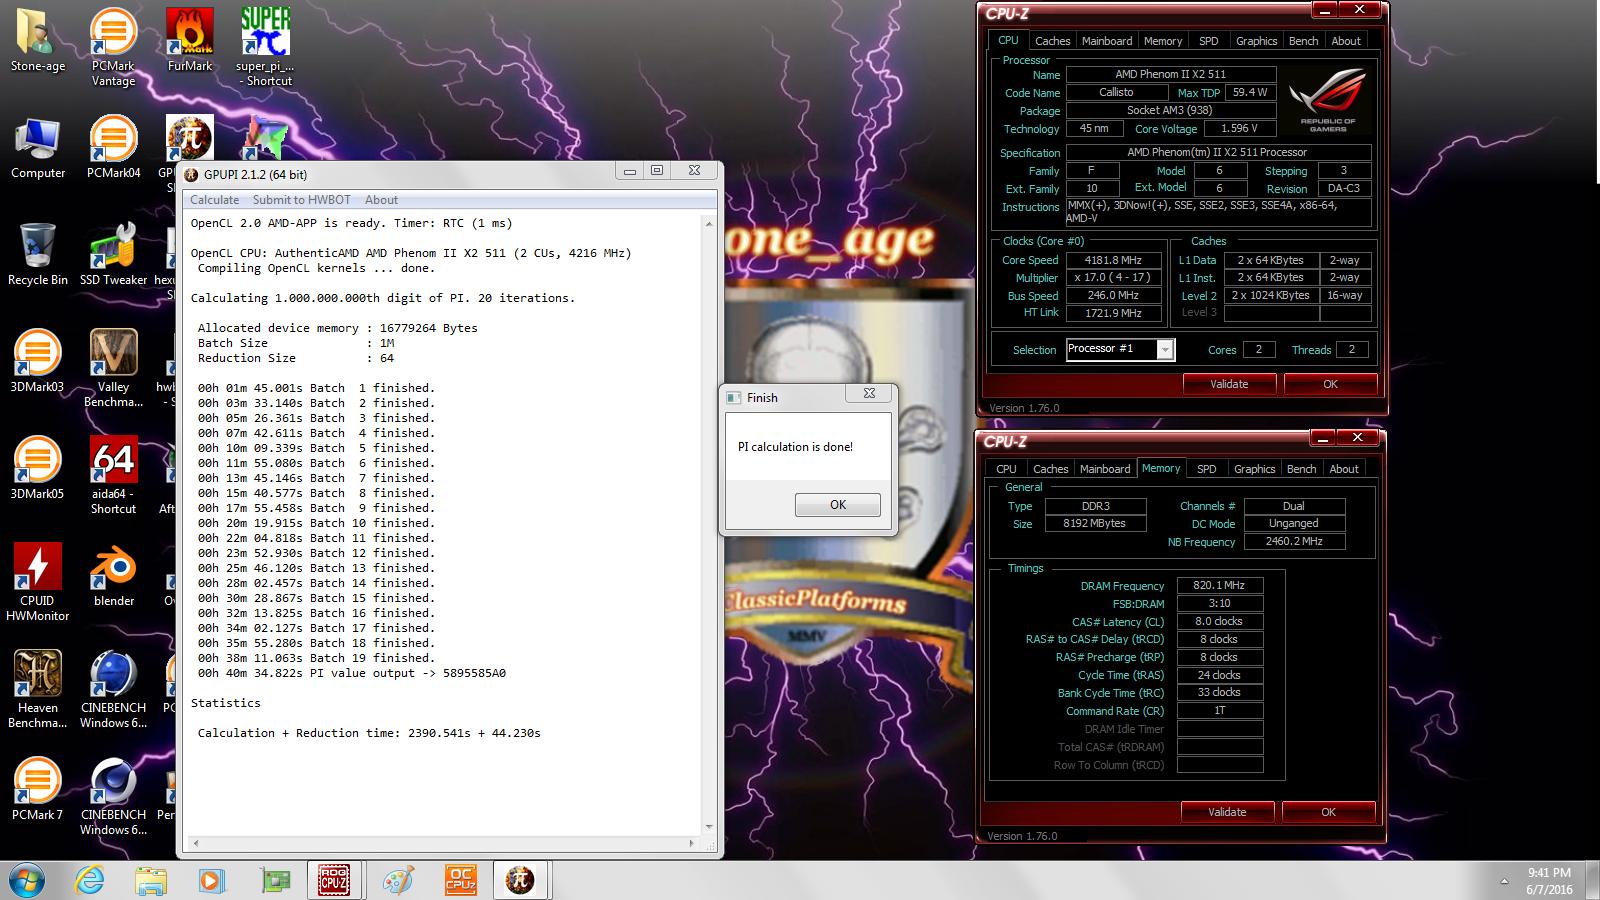Click GPUPI vertical scrollbar down arrow
1600x900 pixels.
click(709, 827)
